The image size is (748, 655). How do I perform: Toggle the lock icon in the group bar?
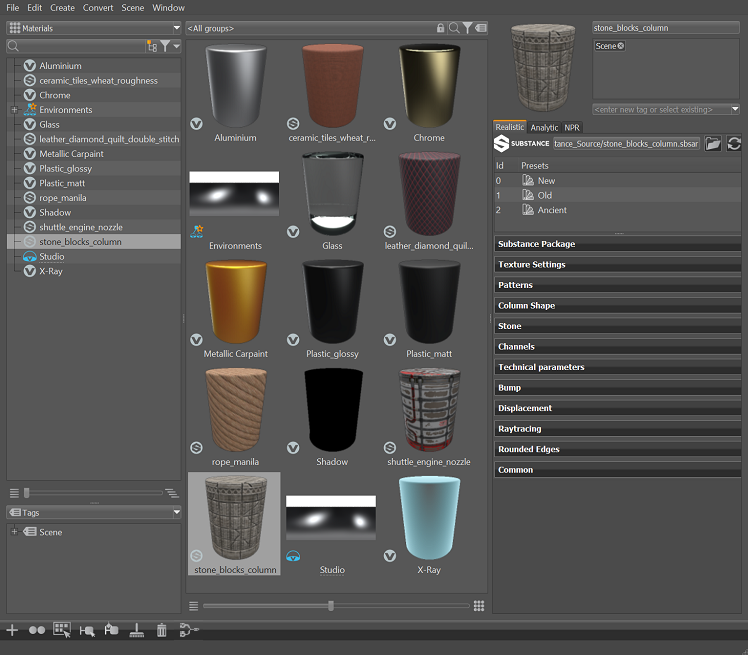coord(440,28)
